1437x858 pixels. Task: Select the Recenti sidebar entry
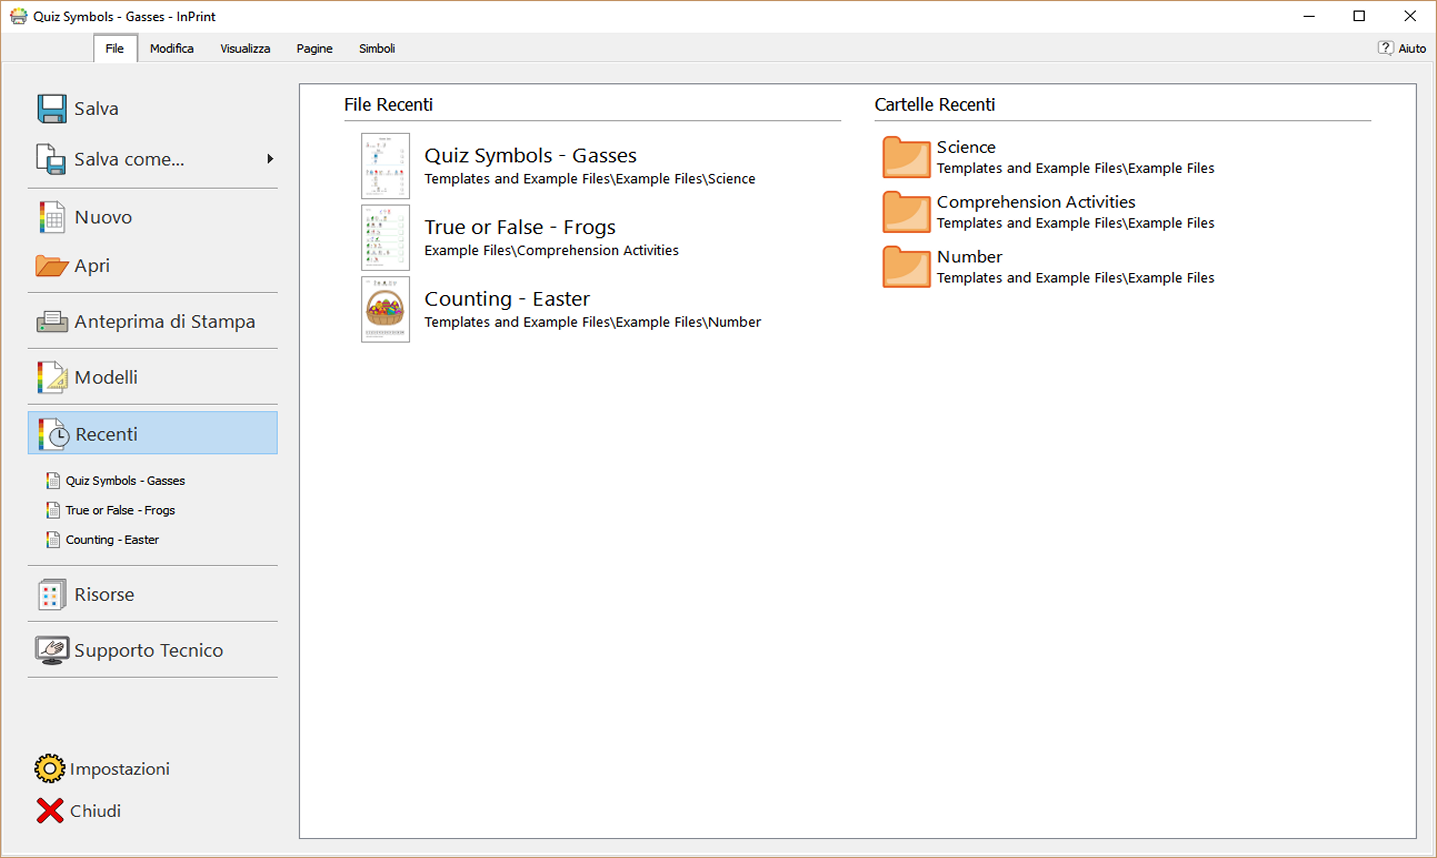(x=153, y=434)
